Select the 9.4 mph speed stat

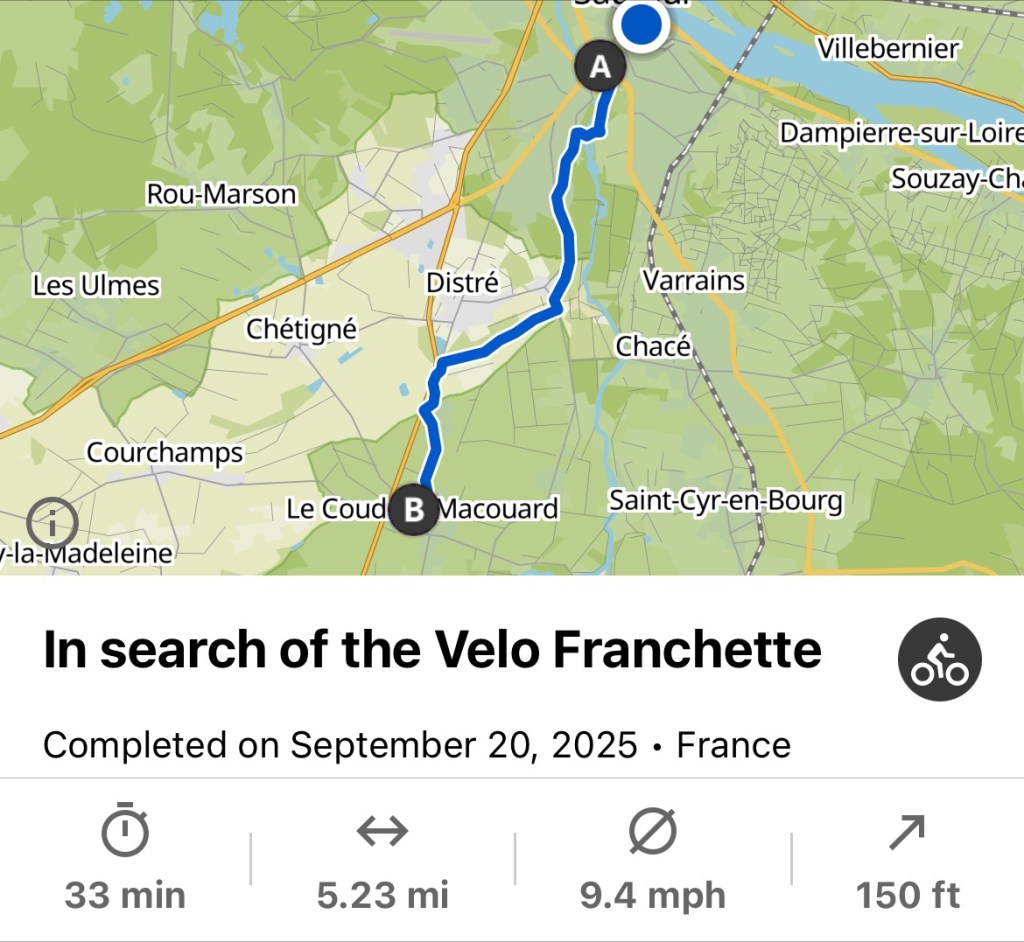[x=652, y=895]
